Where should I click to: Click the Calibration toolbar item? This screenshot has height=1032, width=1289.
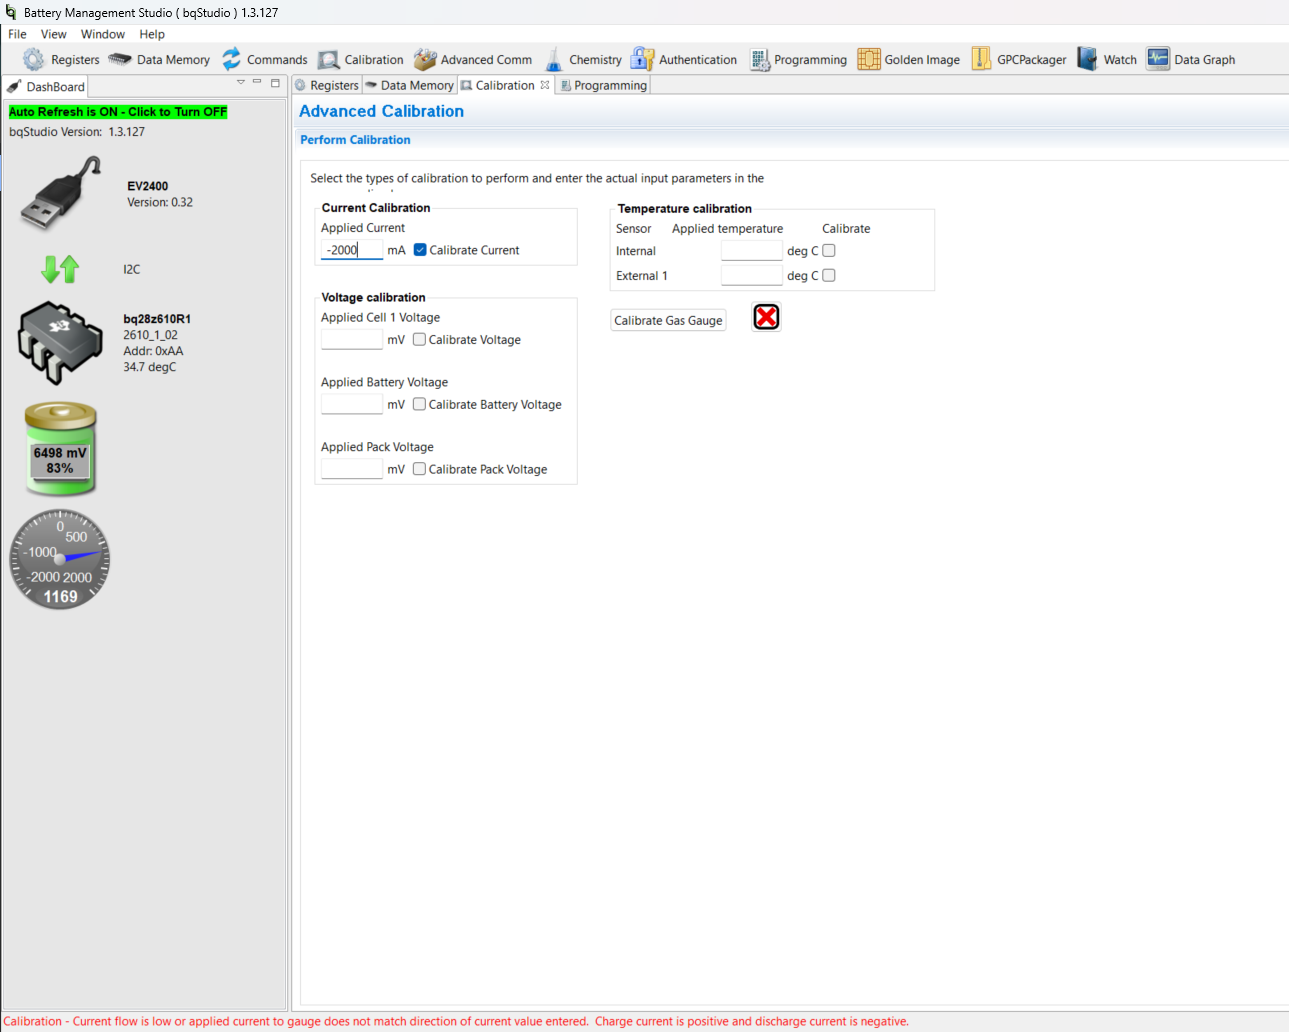pos(361,60)
